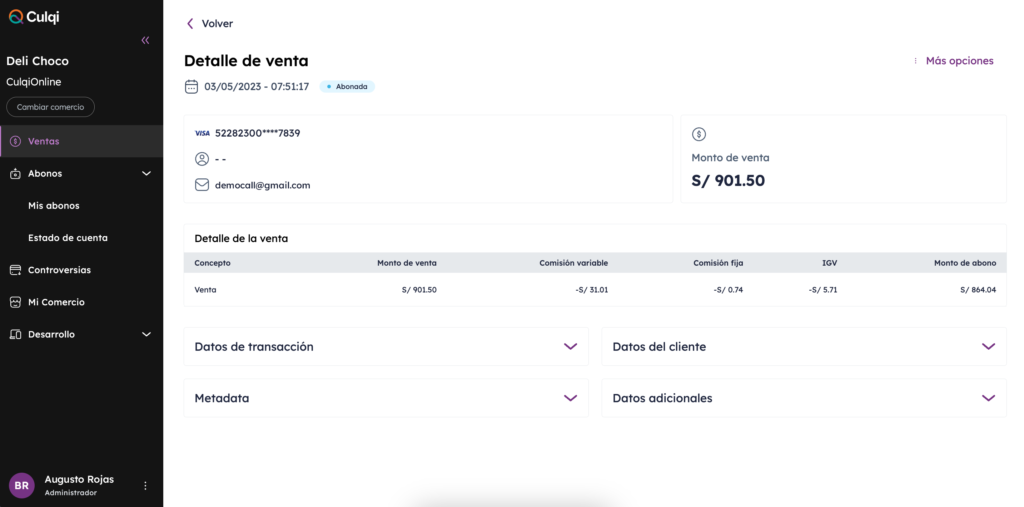Click the IGV column header
Viewport: 1024px width, 507px height.
829,263
